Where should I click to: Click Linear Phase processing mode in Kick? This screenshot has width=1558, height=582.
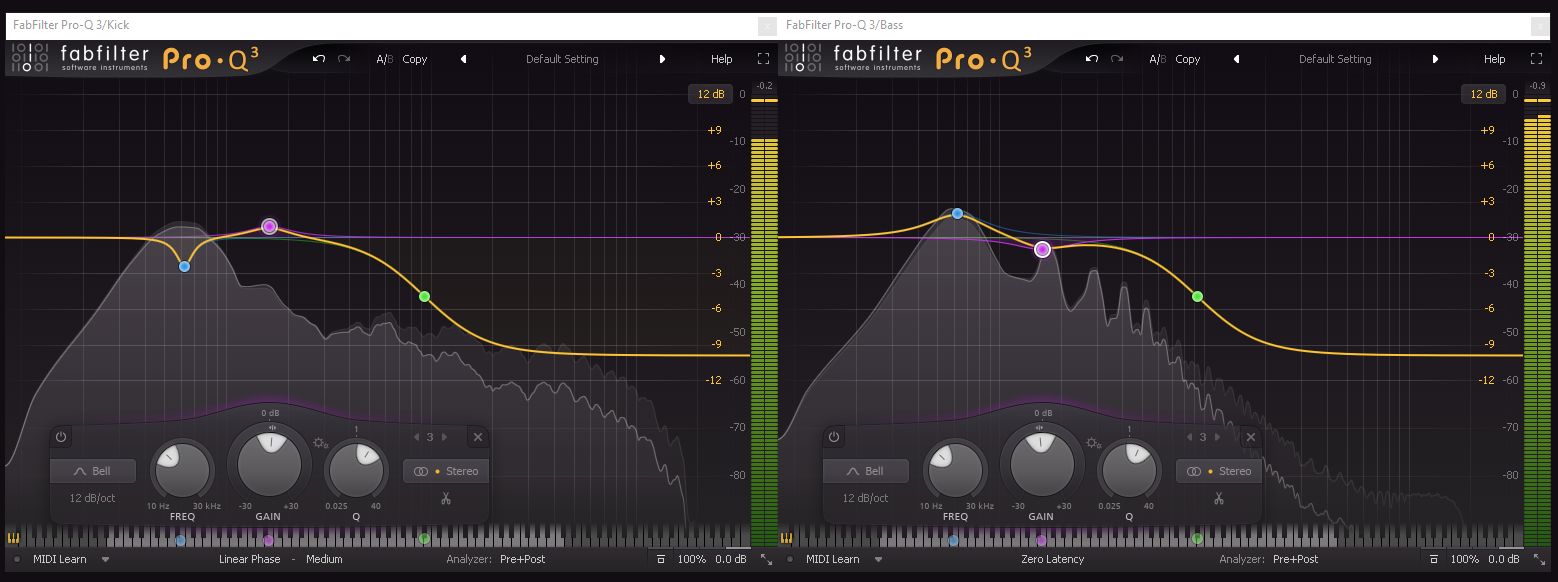249,559
